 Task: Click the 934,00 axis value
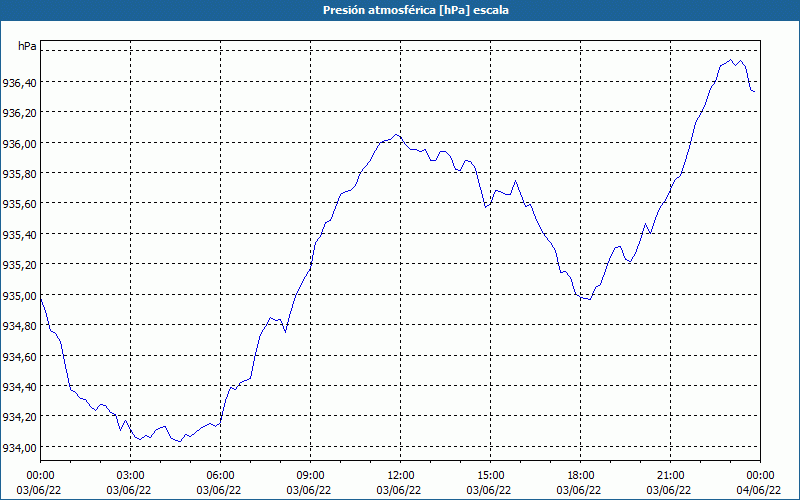pyautogui.click(x=19, y=448)
